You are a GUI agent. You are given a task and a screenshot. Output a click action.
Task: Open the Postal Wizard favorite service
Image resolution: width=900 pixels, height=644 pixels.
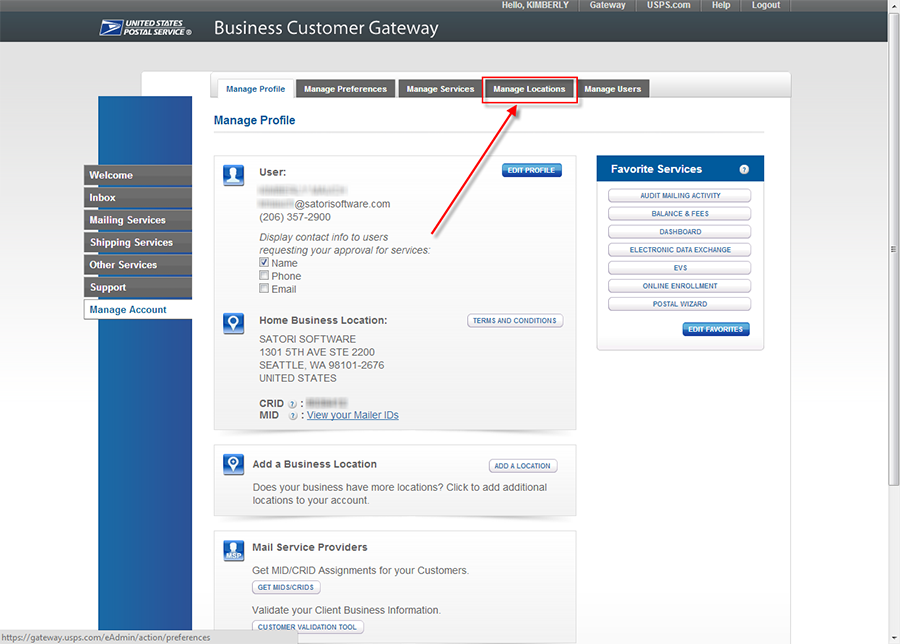tap(680, 304)
